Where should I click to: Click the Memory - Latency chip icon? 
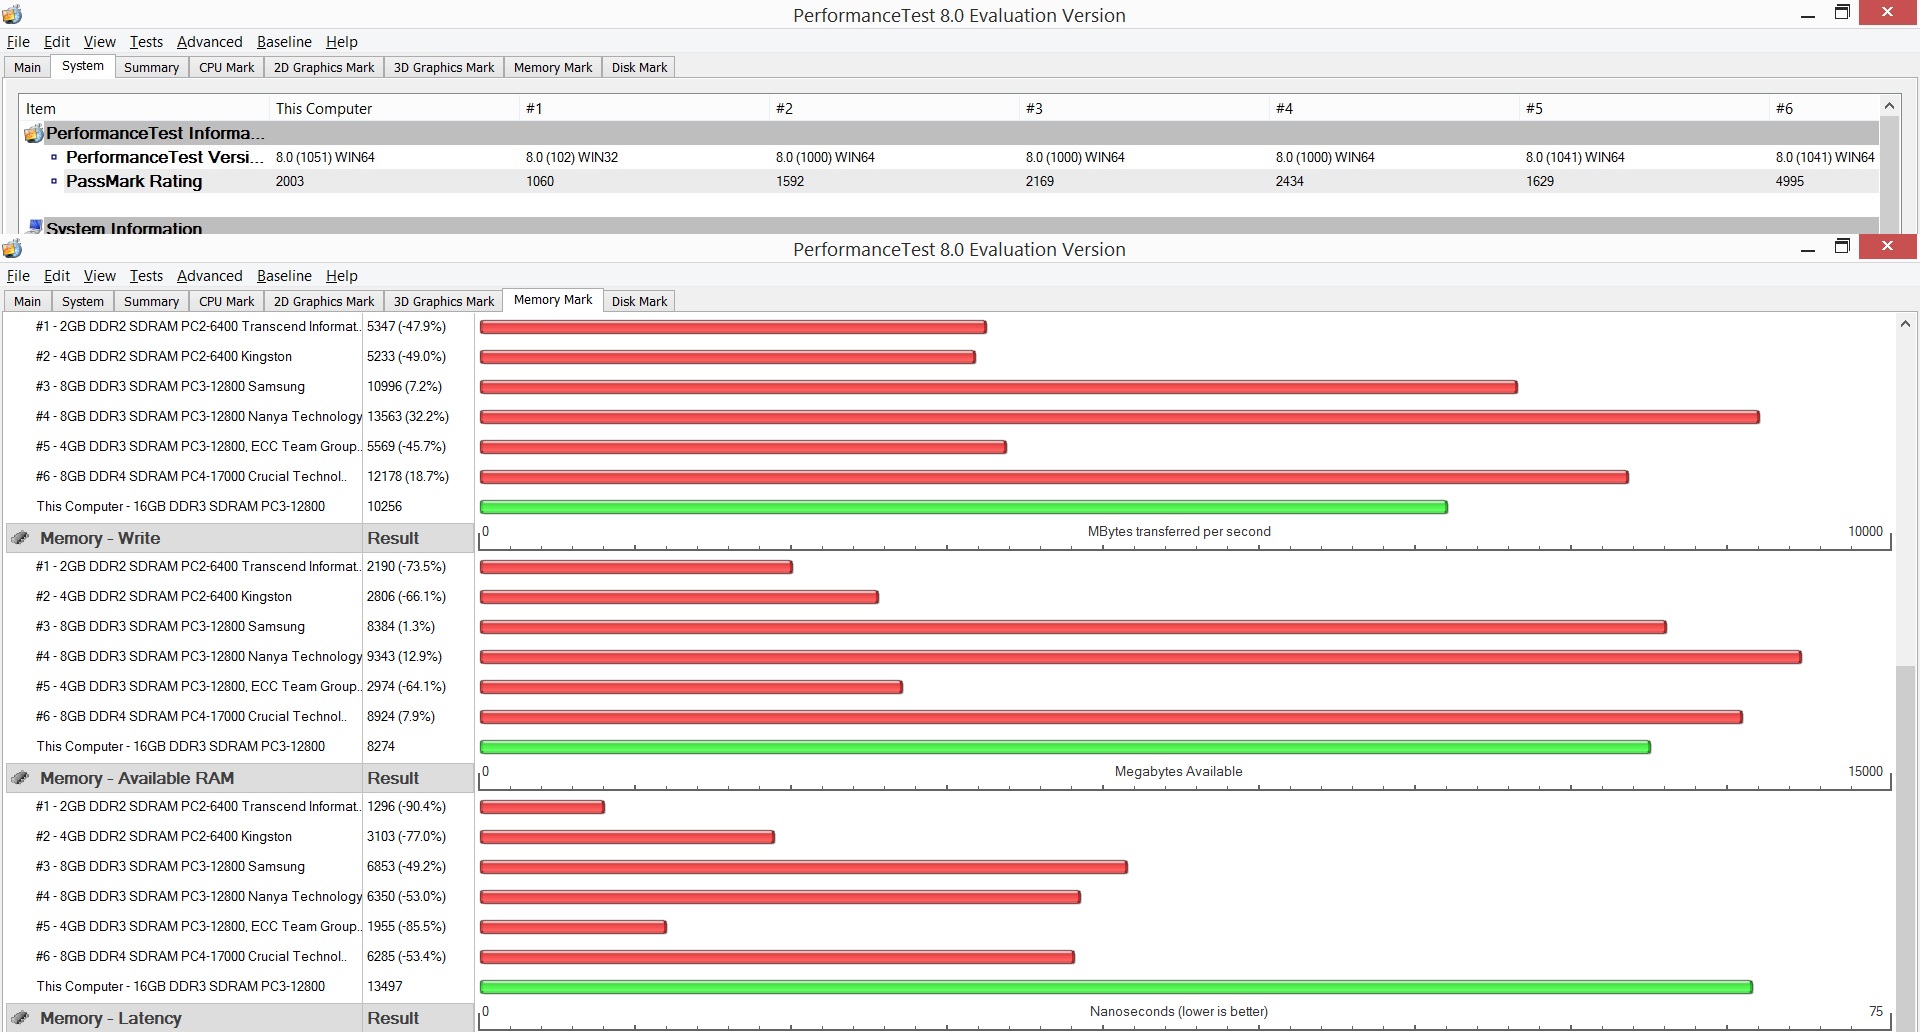click(x=20, y=1018)
